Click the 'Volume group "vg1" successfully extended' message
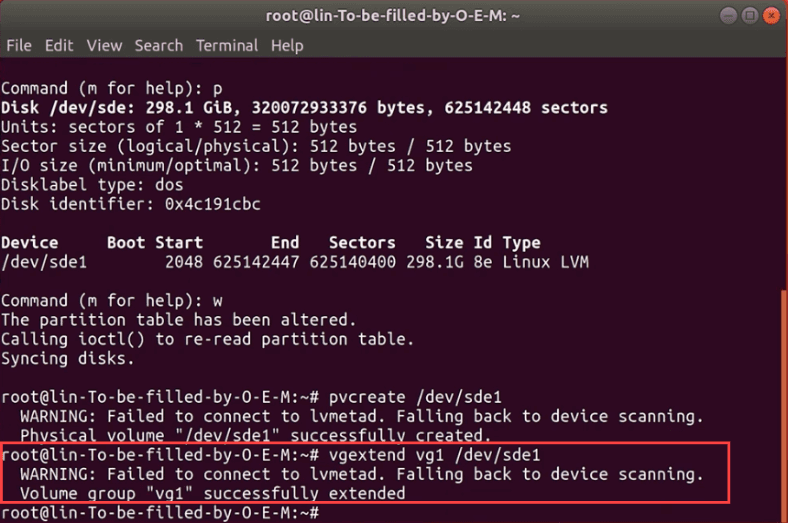This screenshot has width=788, height=523. pyautogui.click(x=212, y=493)
